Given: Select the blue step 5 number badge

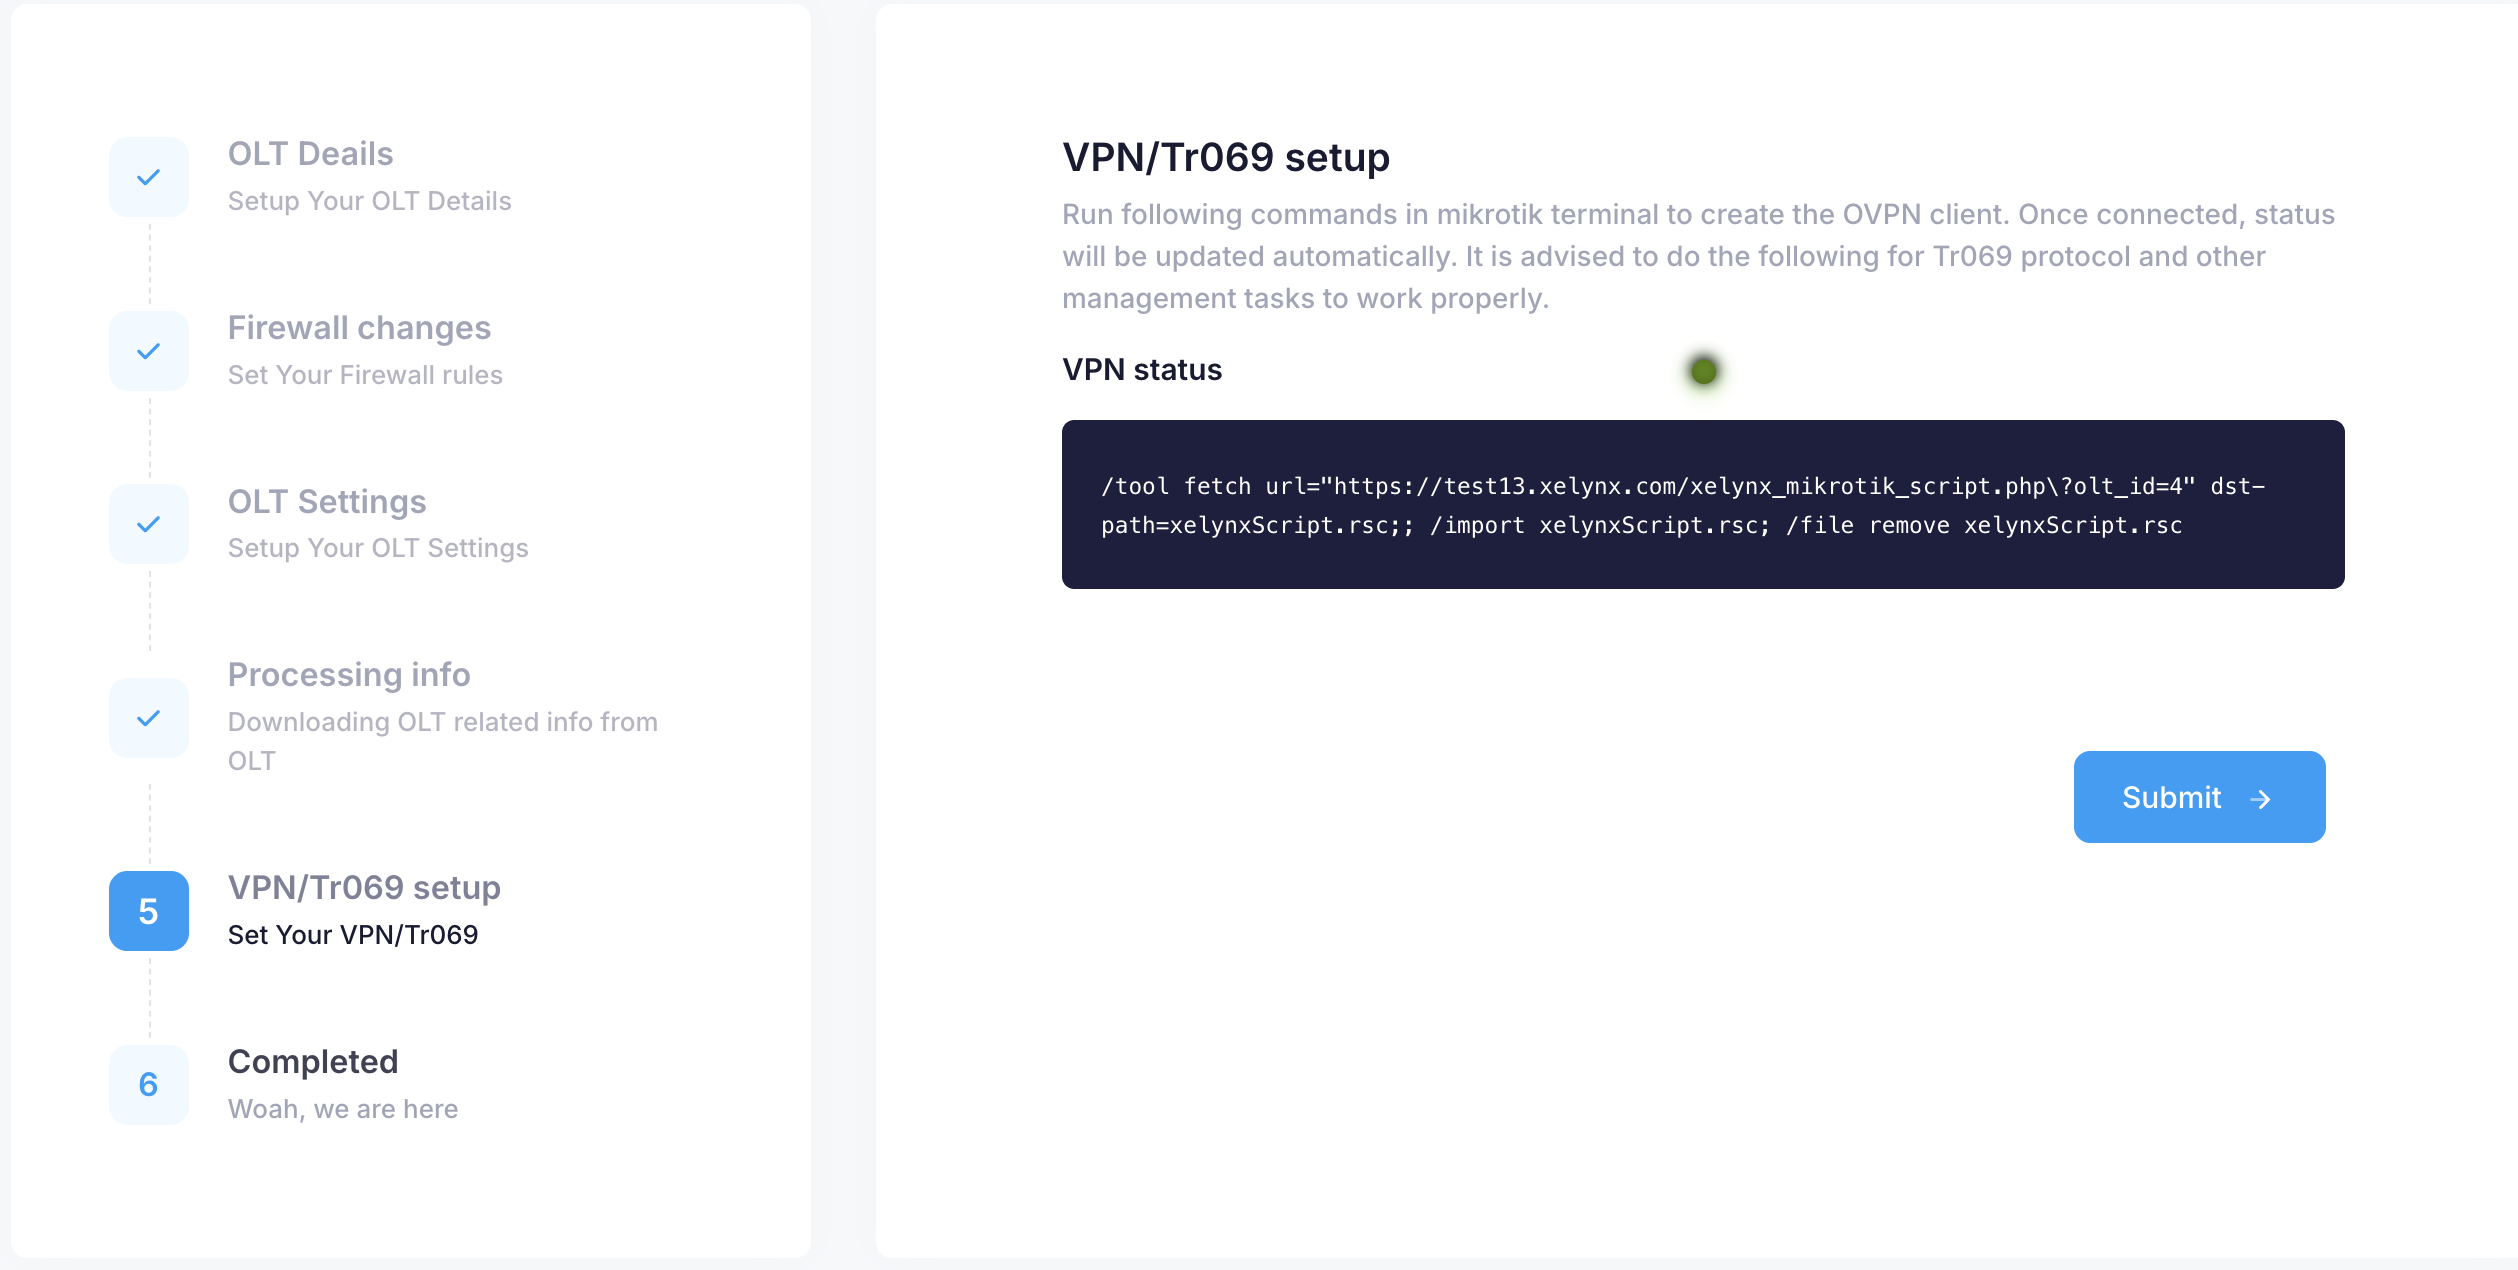Looking at the screenshot, I should (x=149, y=911).
